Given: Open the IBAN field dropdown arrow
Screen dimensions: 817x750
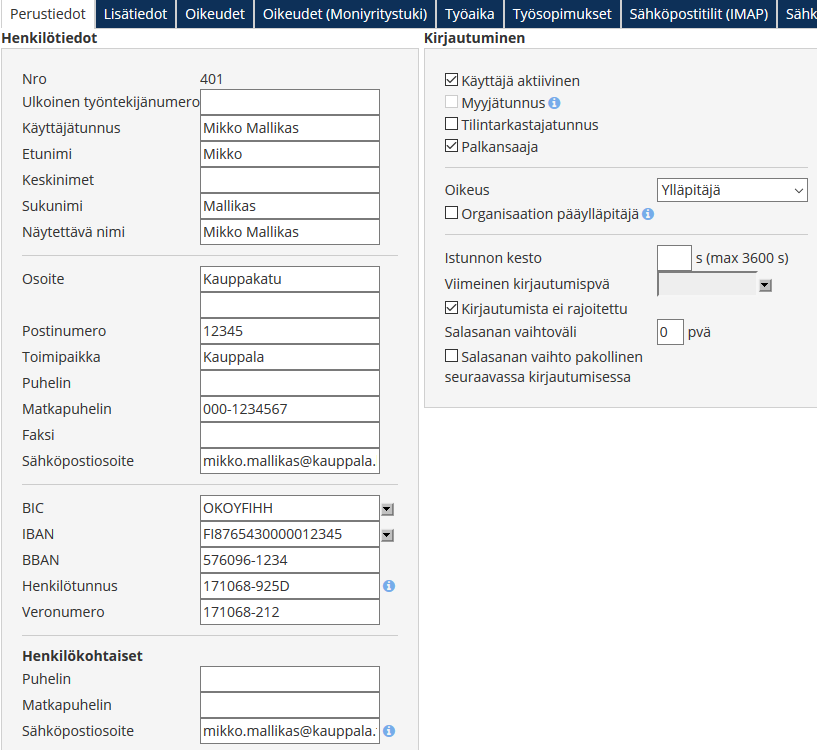Looking at the screenshot, I should (387, 535).
